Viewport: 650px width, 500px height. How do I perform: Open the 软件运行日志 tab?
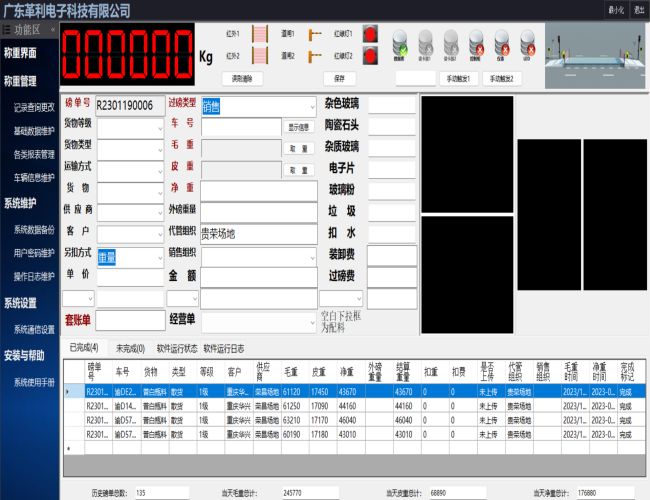(x=224, y=349)
